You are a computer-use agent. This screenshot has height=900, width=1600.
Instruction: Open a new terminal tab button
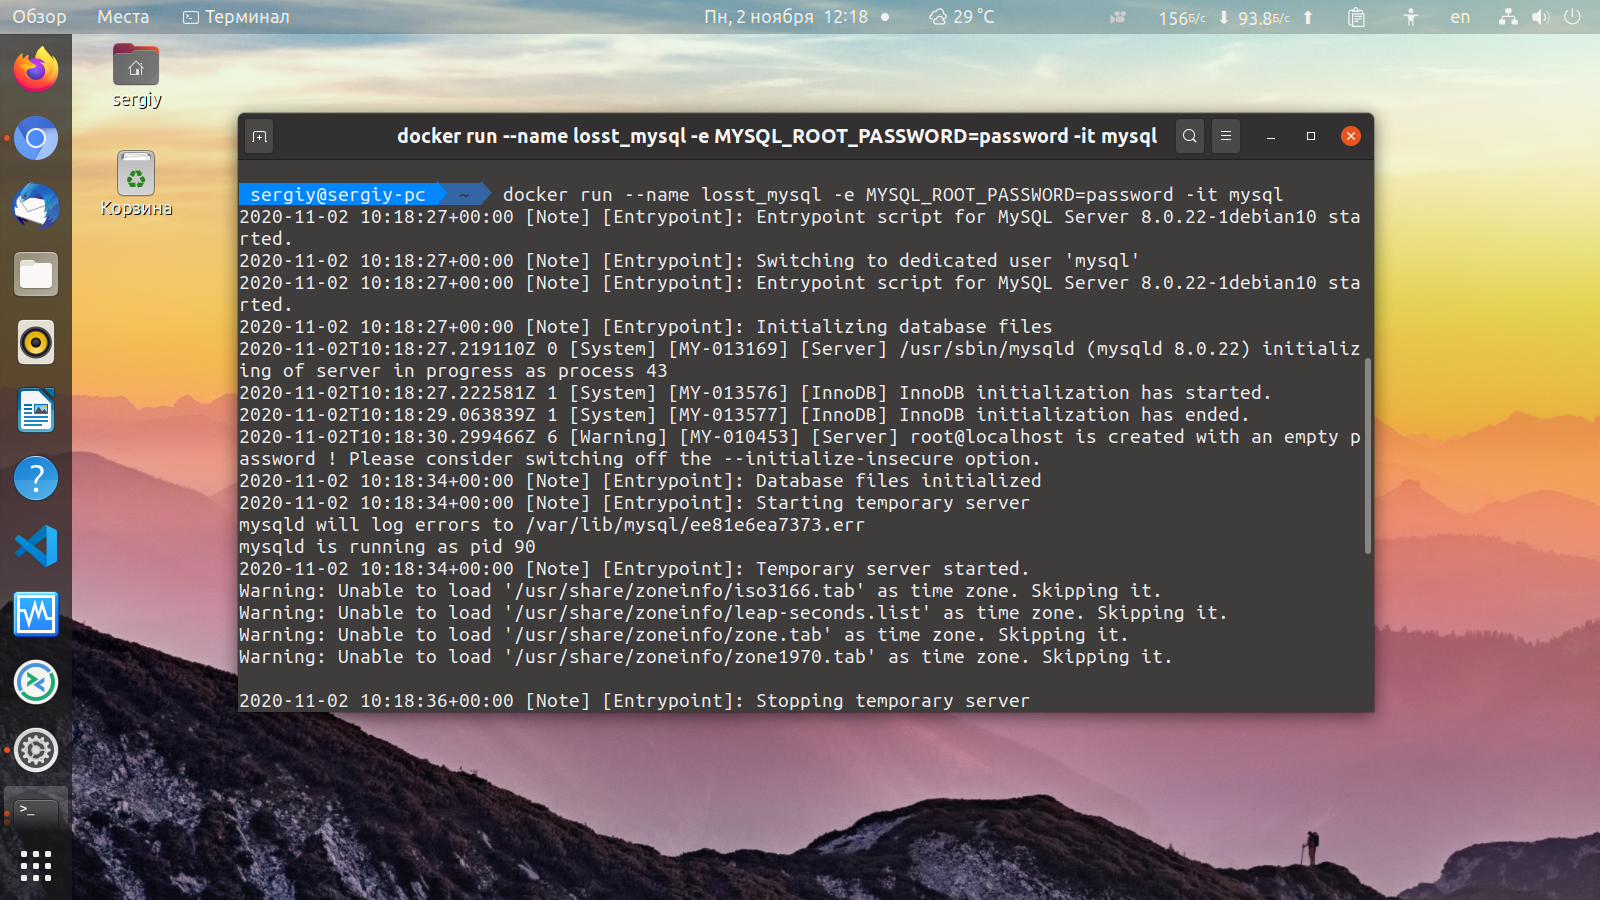(260, 136)
